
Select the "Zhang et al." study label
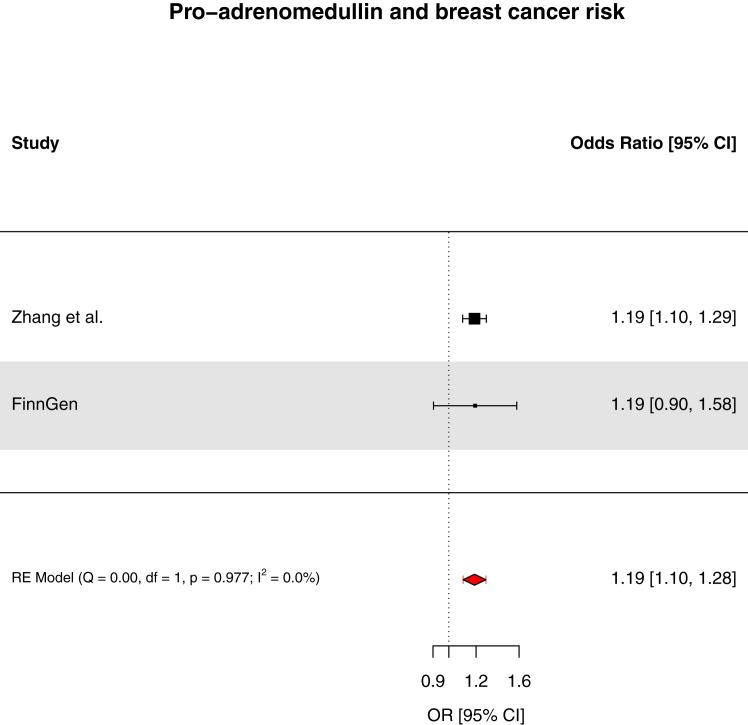[x=57, y=318]
